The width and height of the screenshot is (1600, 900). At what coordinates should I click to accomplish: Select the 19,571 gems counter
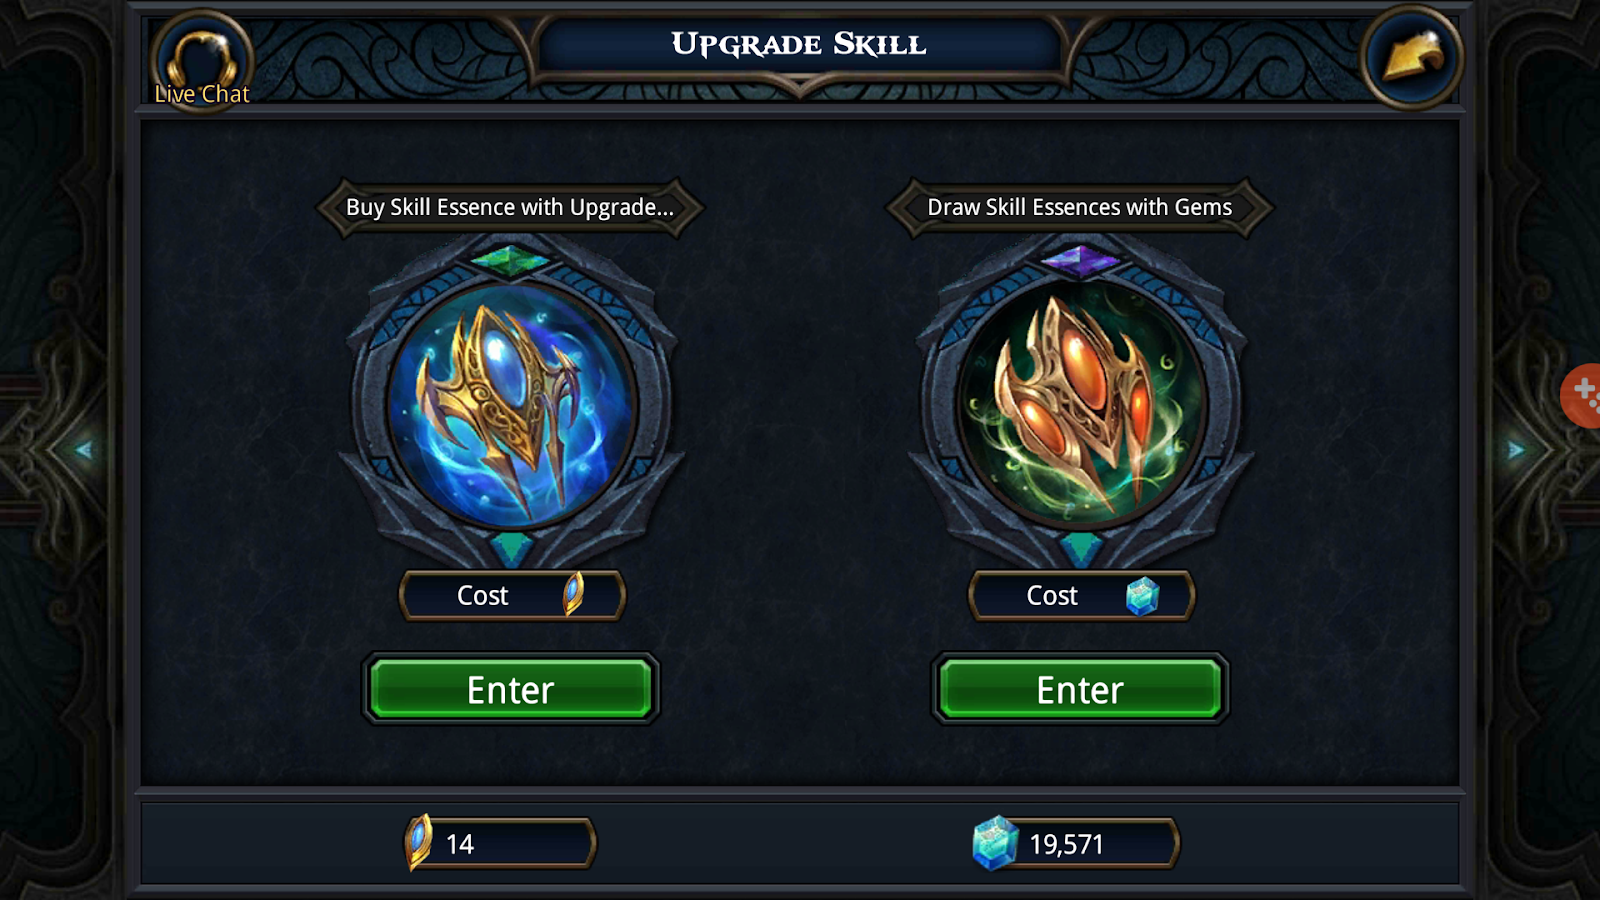(x=1076, y=843)
